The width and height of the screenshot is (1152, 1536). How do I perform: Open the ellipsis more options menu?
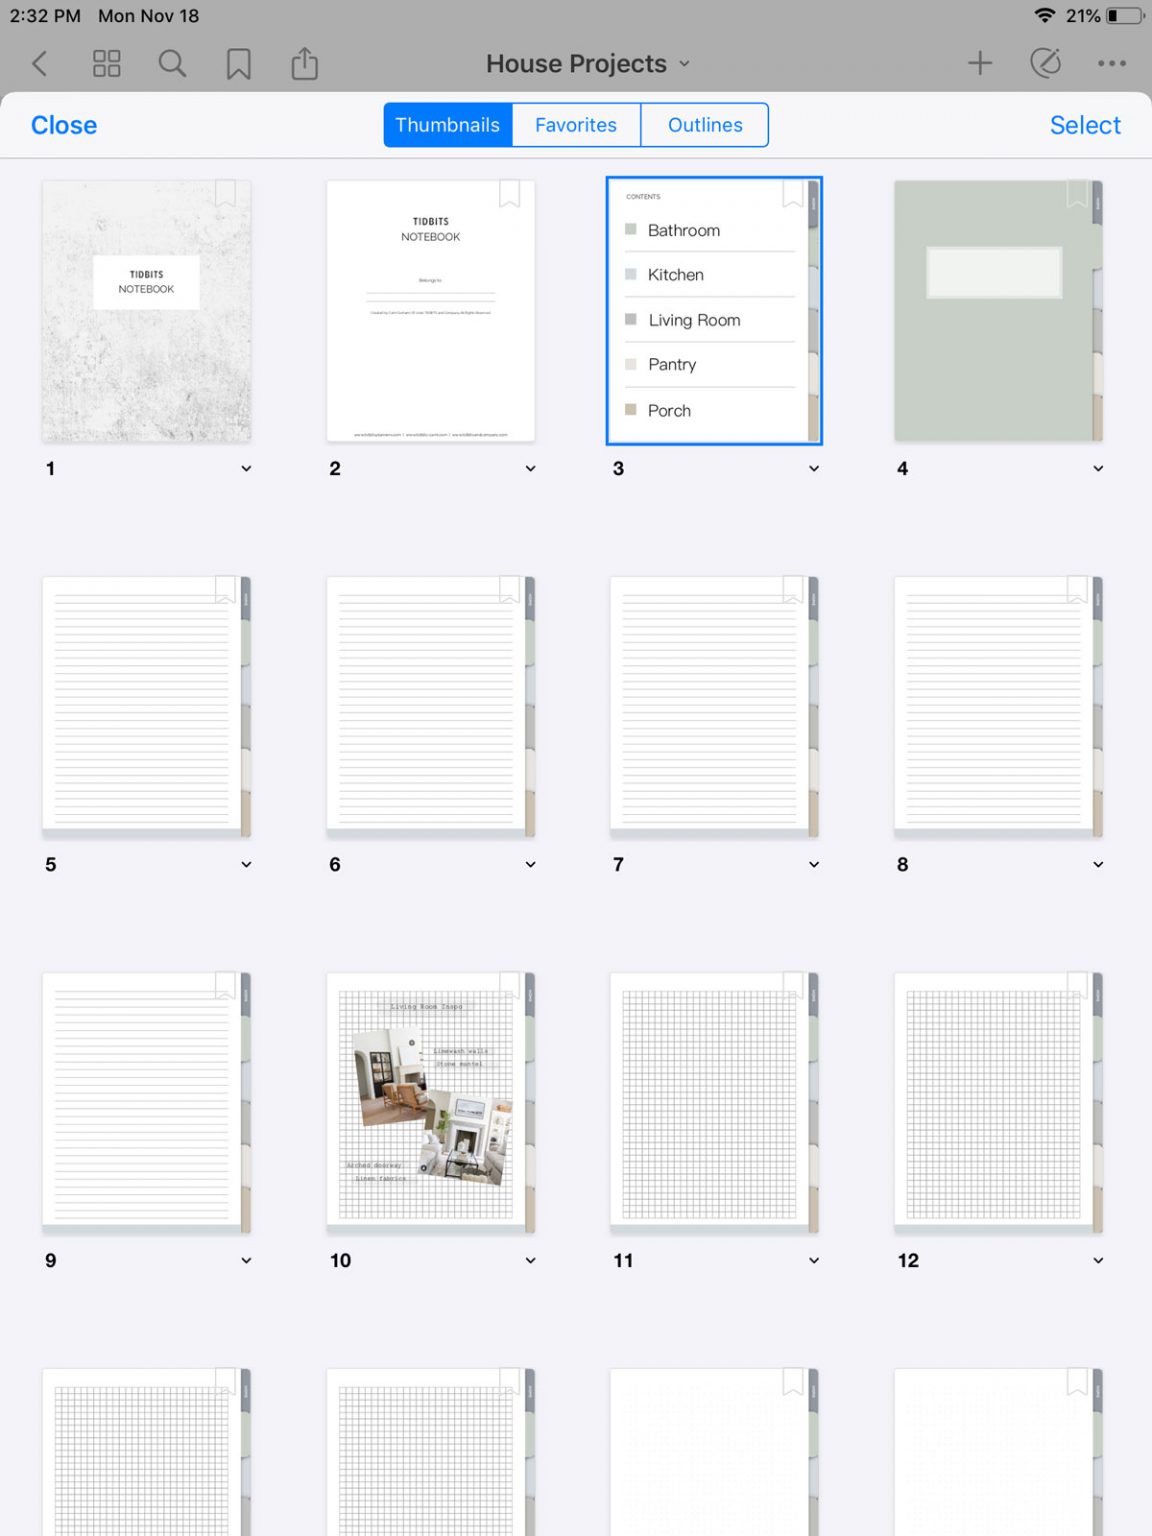(x=1112, y=63)
